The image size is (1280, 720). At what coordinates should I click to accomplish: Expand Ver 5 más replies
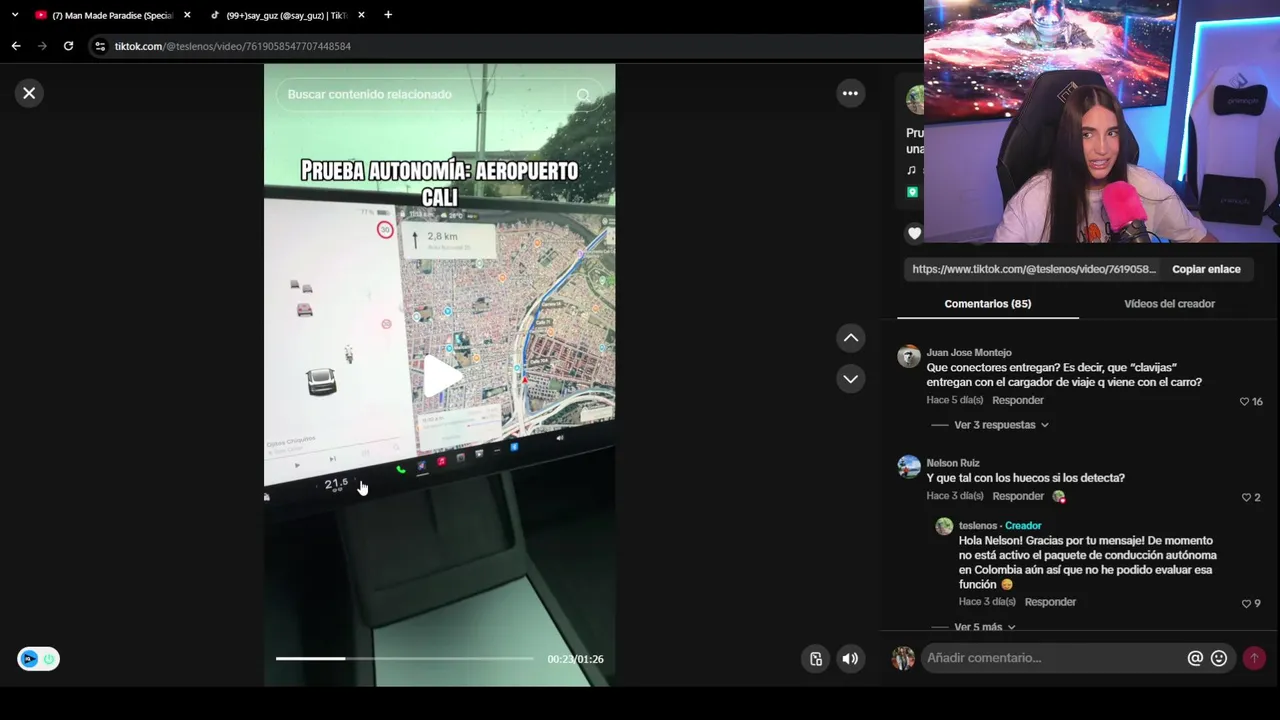985,627
